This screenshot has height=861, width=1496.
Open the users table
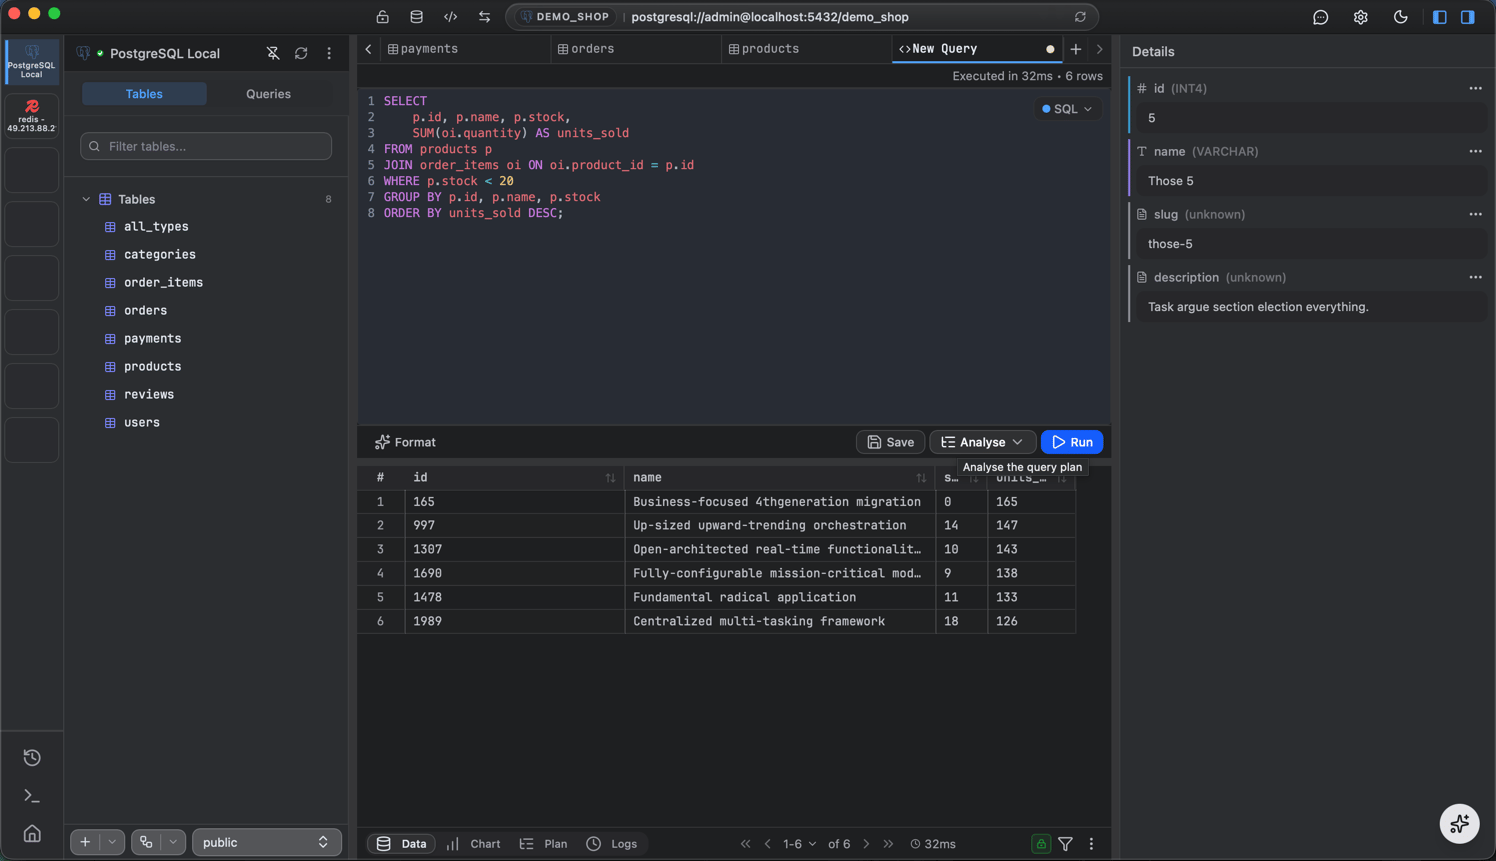click(x=142, y=423)
